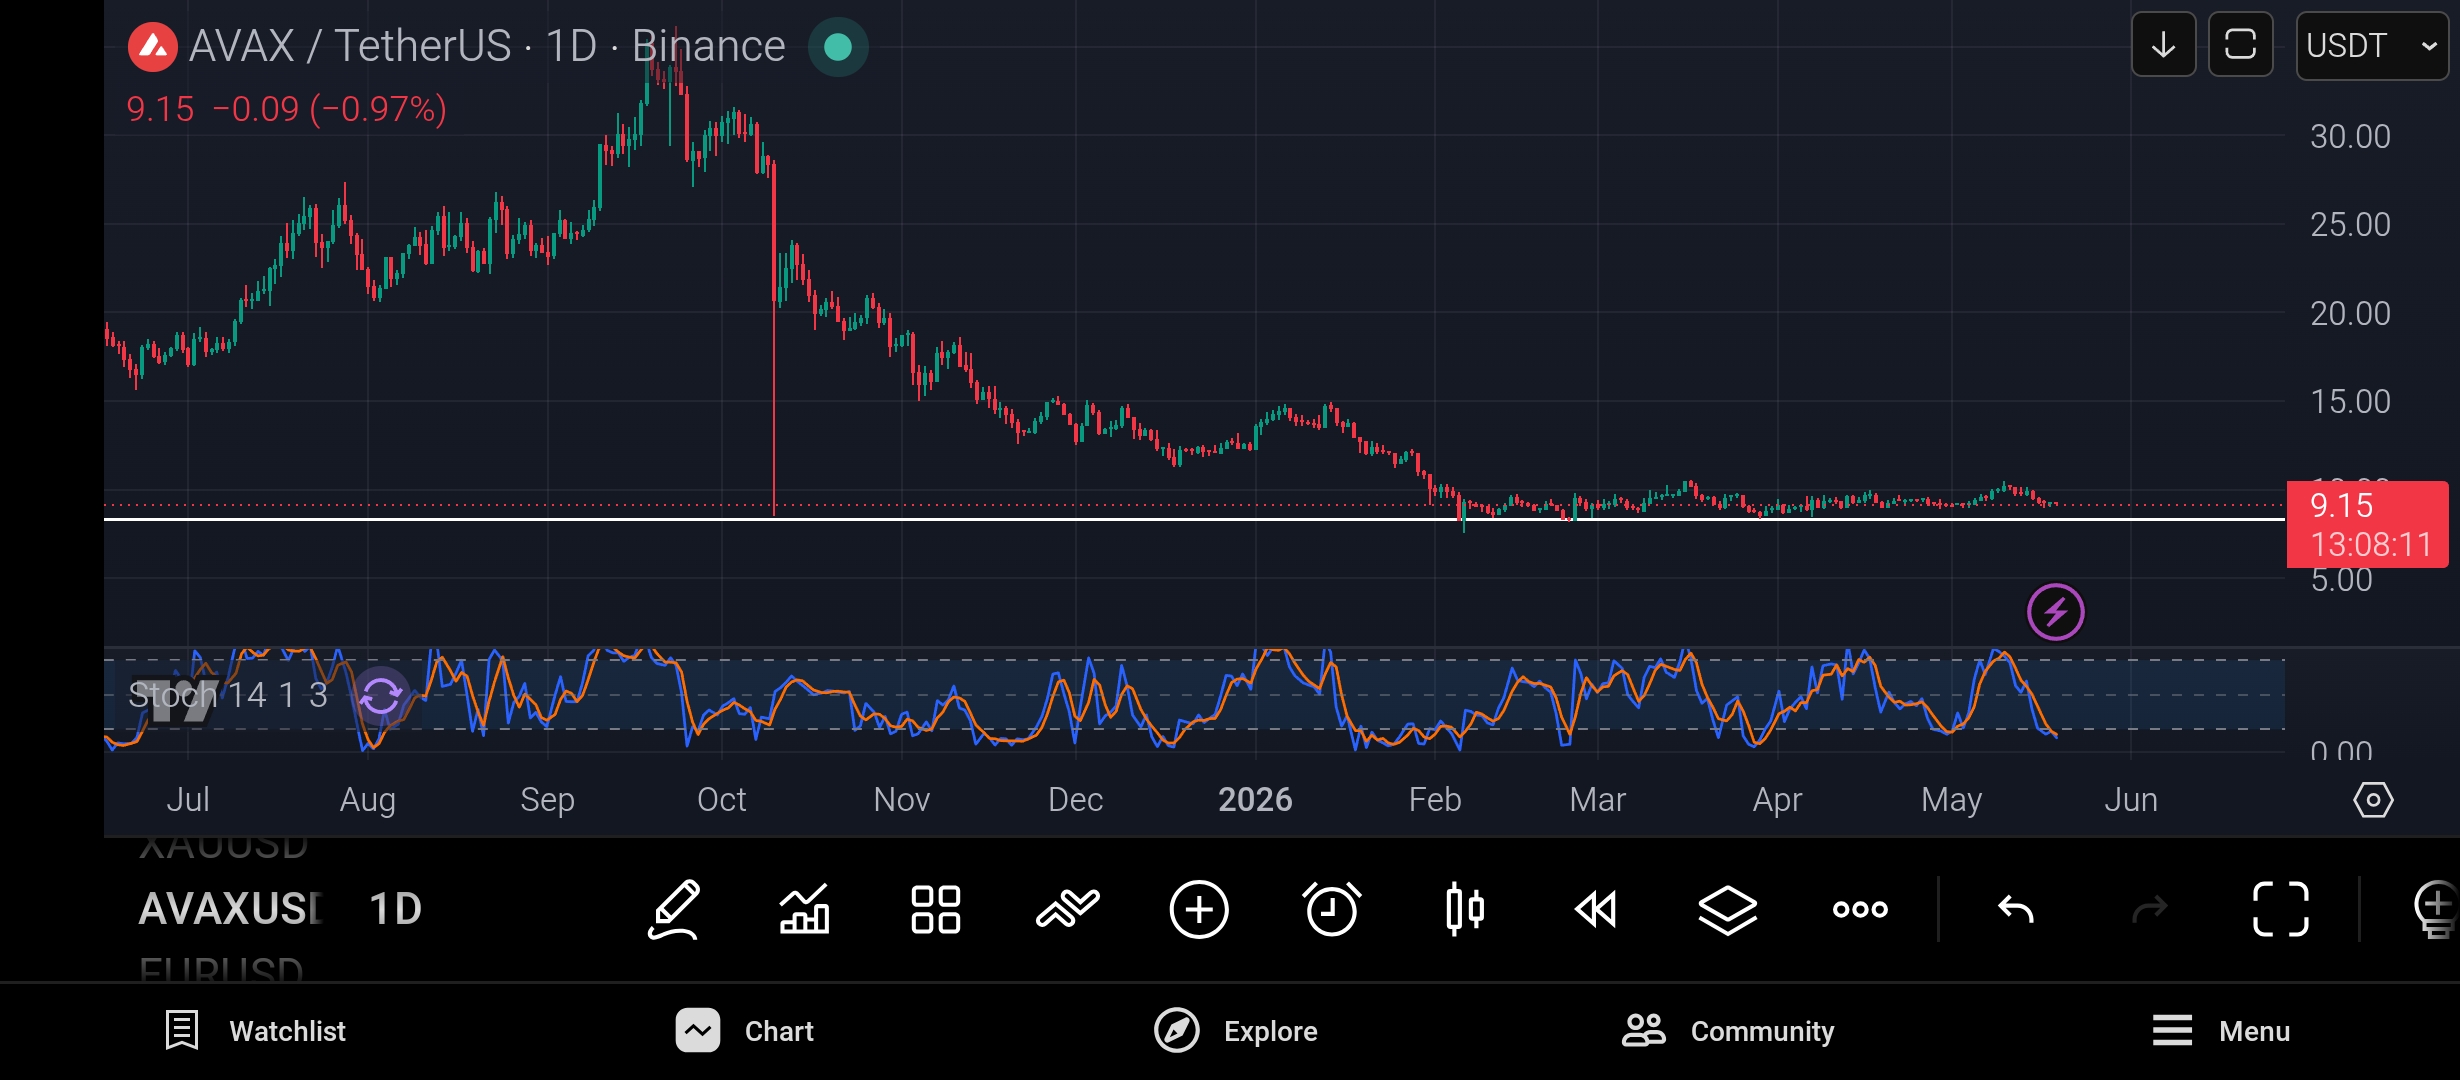Switch to the Chart tab
The height and width of the screenshot is (1080, 2460).
(745, 1031)
